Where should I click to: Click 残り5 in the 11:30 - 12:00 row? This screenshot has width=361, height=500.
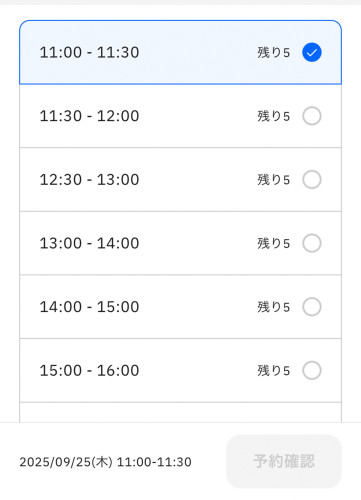pyautogui.click(x=273, y=116)
